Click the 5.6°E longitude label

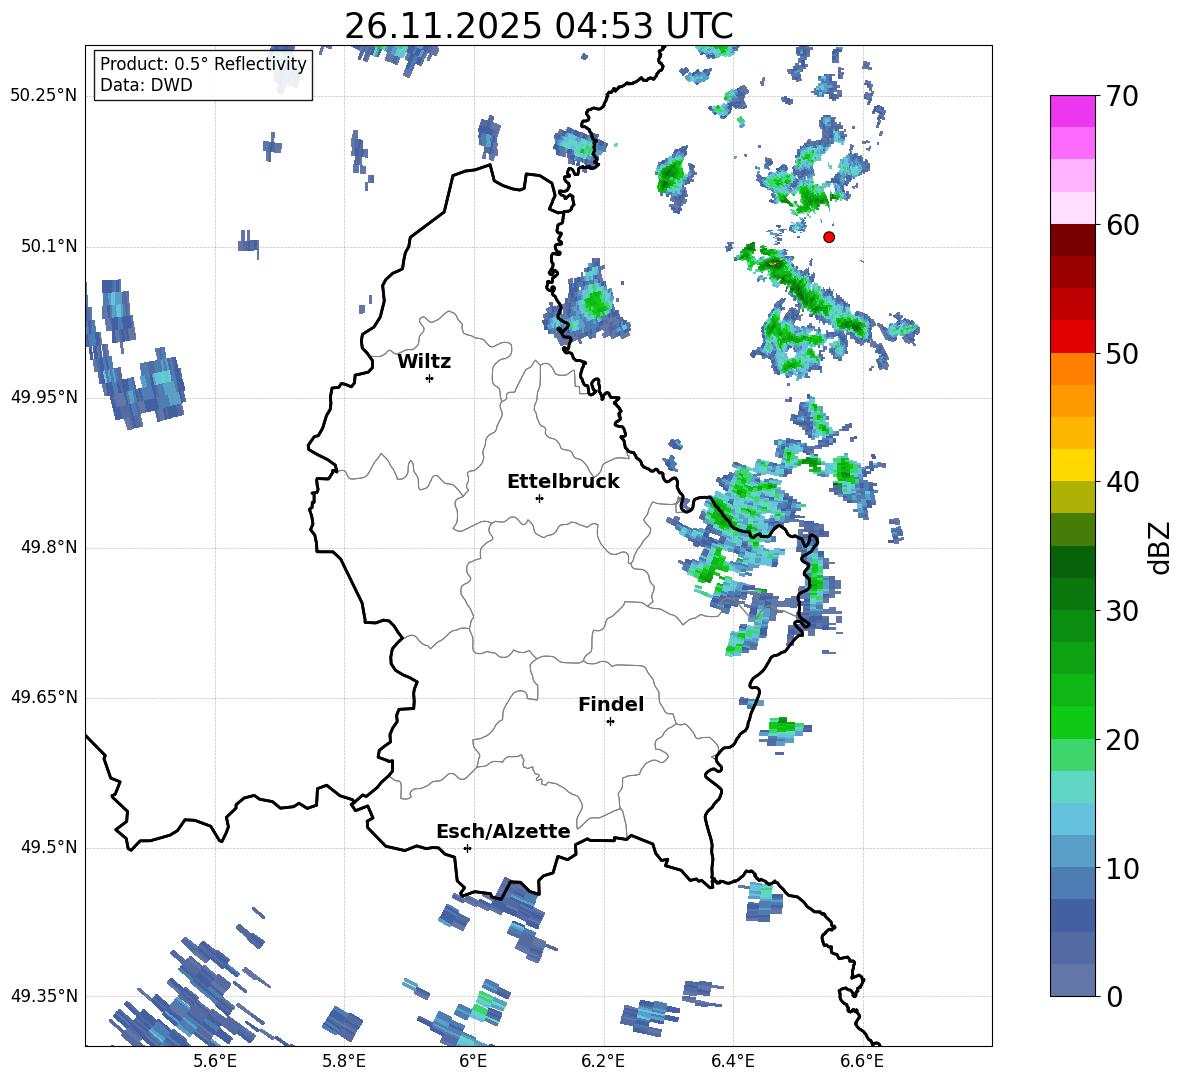coord(215,1061)
